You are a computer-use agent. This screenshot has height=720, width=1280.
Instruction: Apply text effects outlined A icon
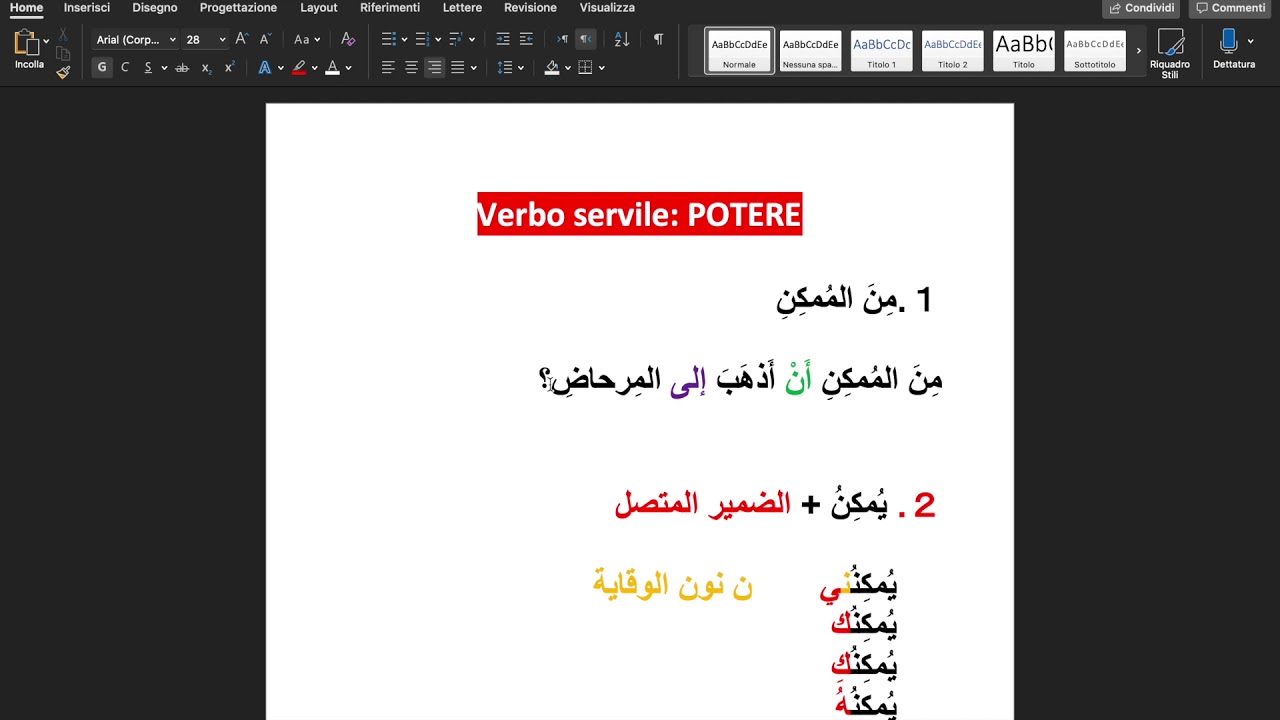[x=264, y=68]
